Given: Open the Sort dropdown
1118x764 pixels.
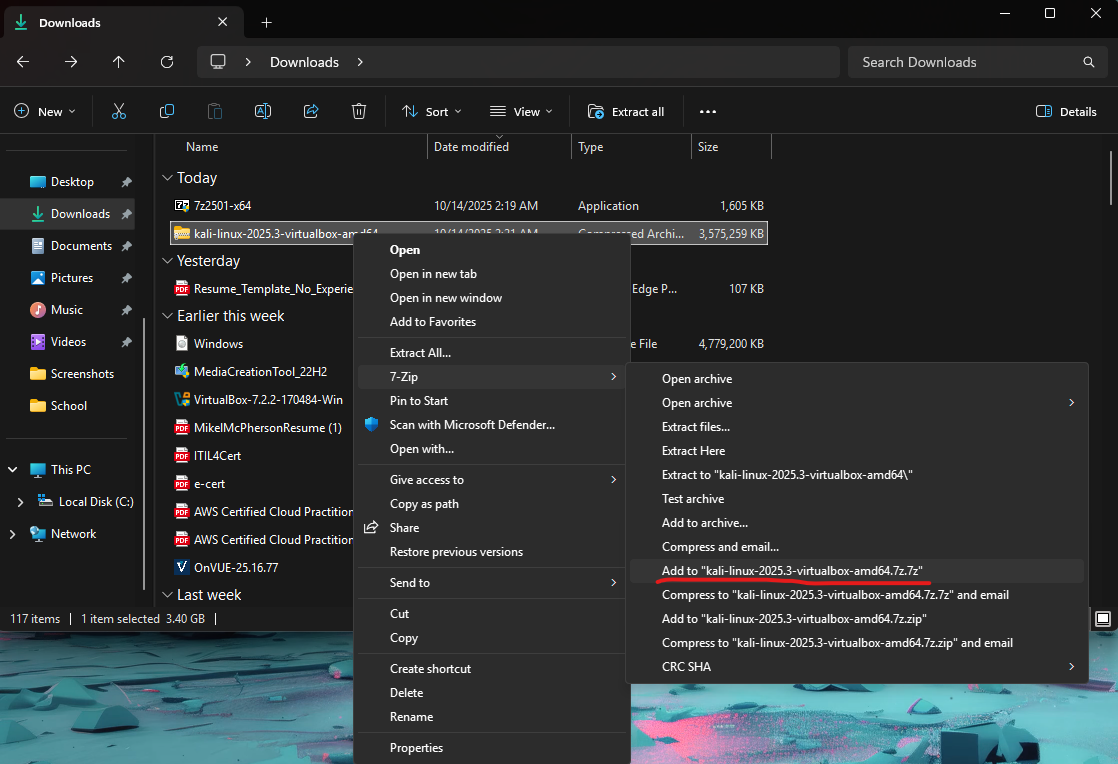Looking at the screenshot, I should tap(431, 111).
